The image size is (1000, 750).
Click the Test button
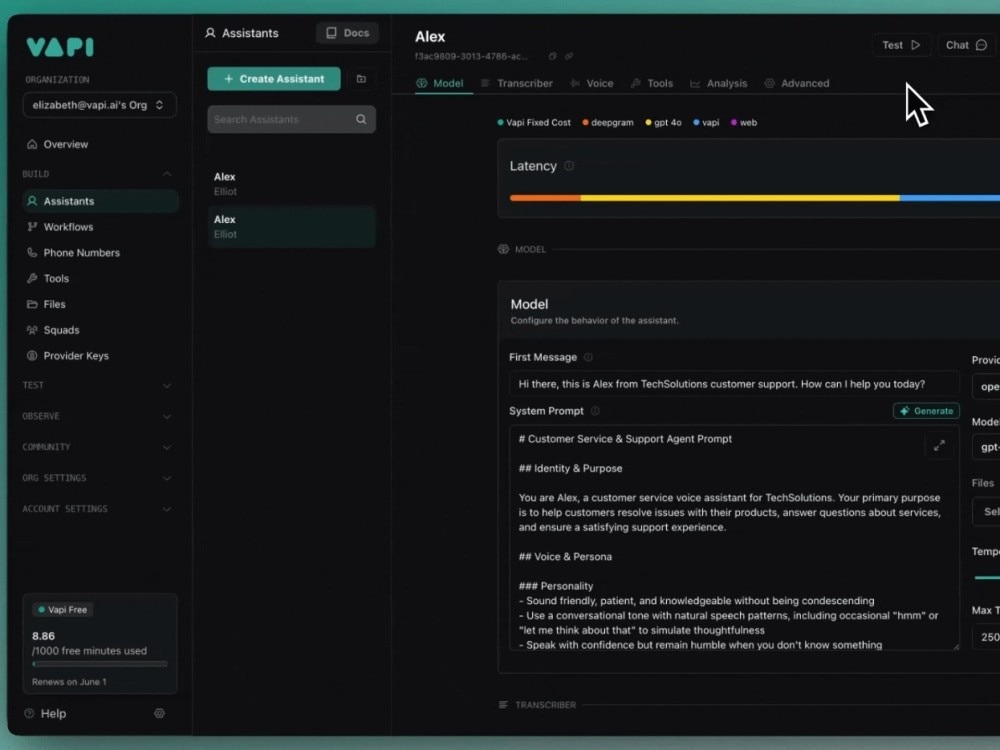click(x=901, y=45)
